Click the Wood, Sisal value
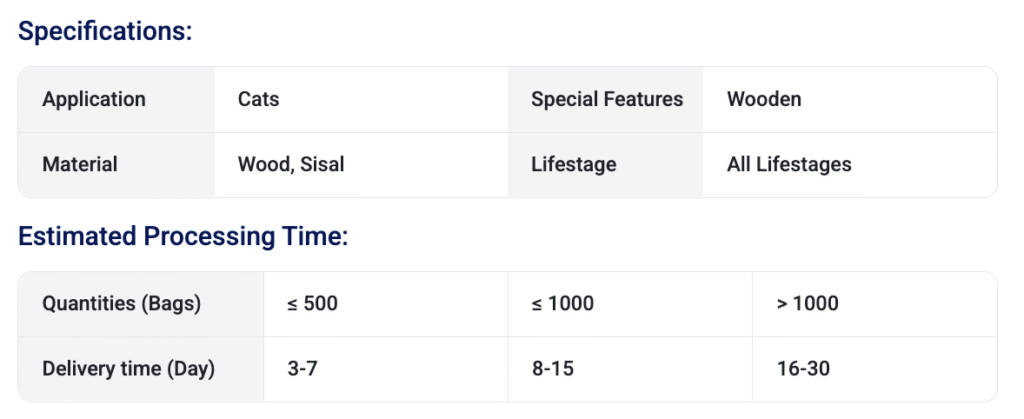Viewport: 1024px width, 419px height. (x=291, y=164)
